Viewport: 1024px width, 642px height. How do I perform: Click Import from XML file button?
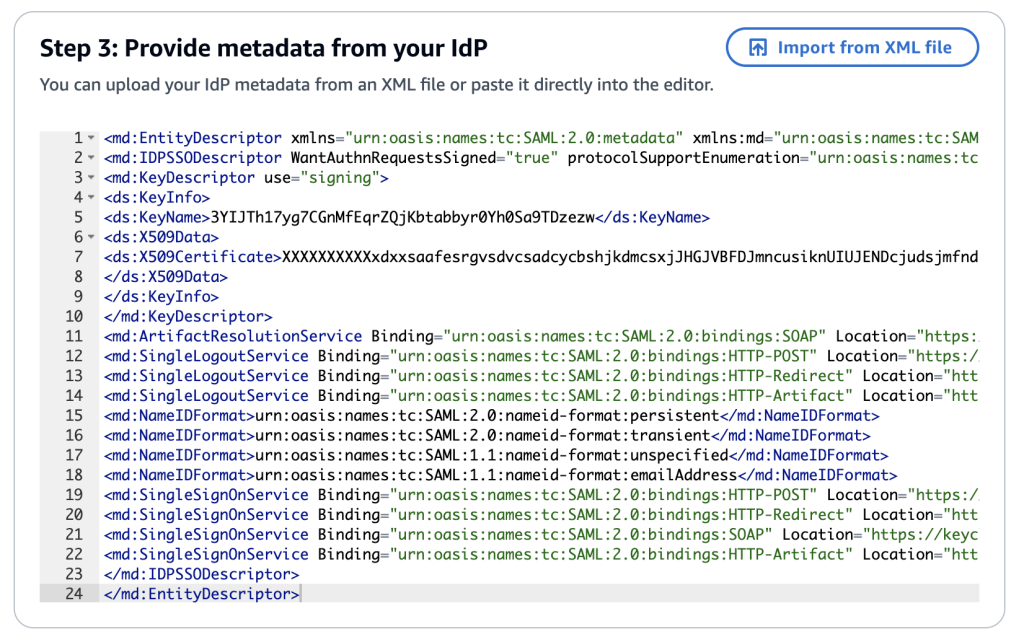852,47
